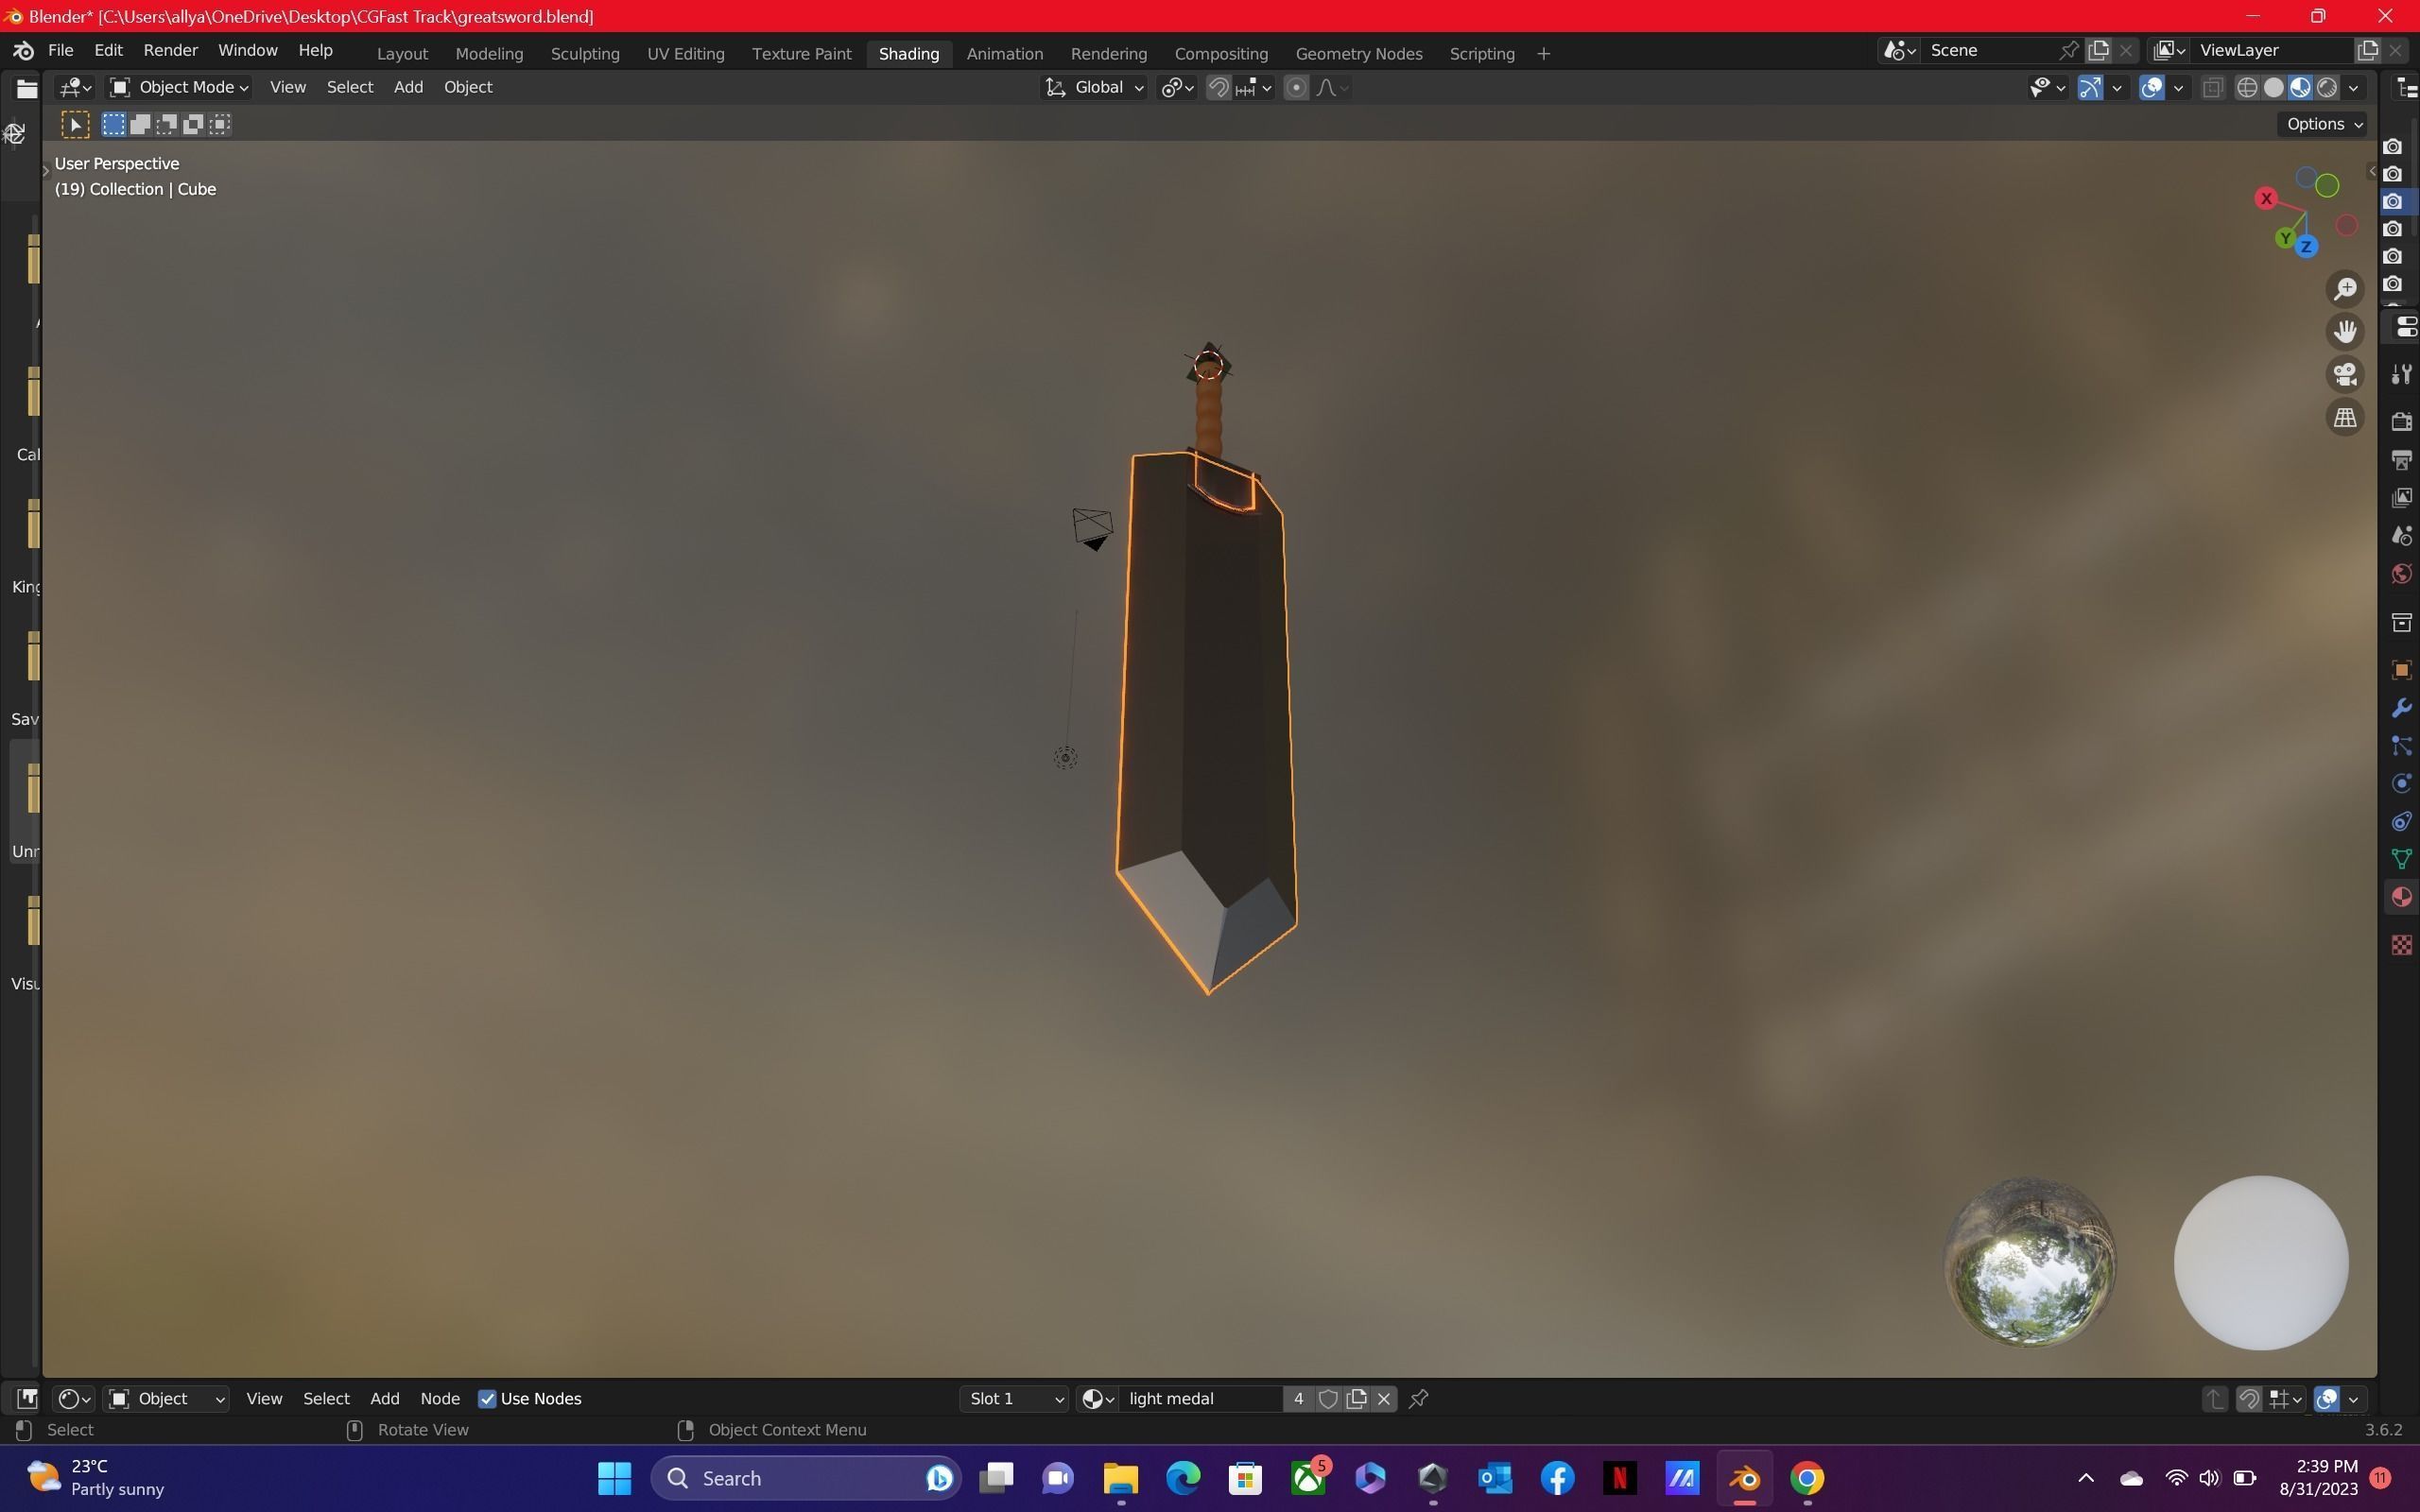
Task: Click the blue Z axis gizmo handle
Action: [2306, 246]
